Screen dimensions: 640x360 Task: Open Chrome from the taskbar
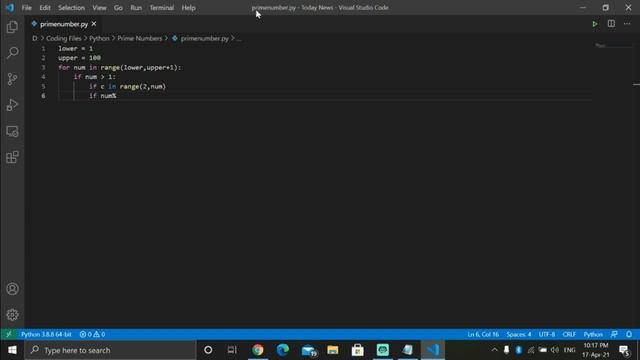tap(258, 350)
